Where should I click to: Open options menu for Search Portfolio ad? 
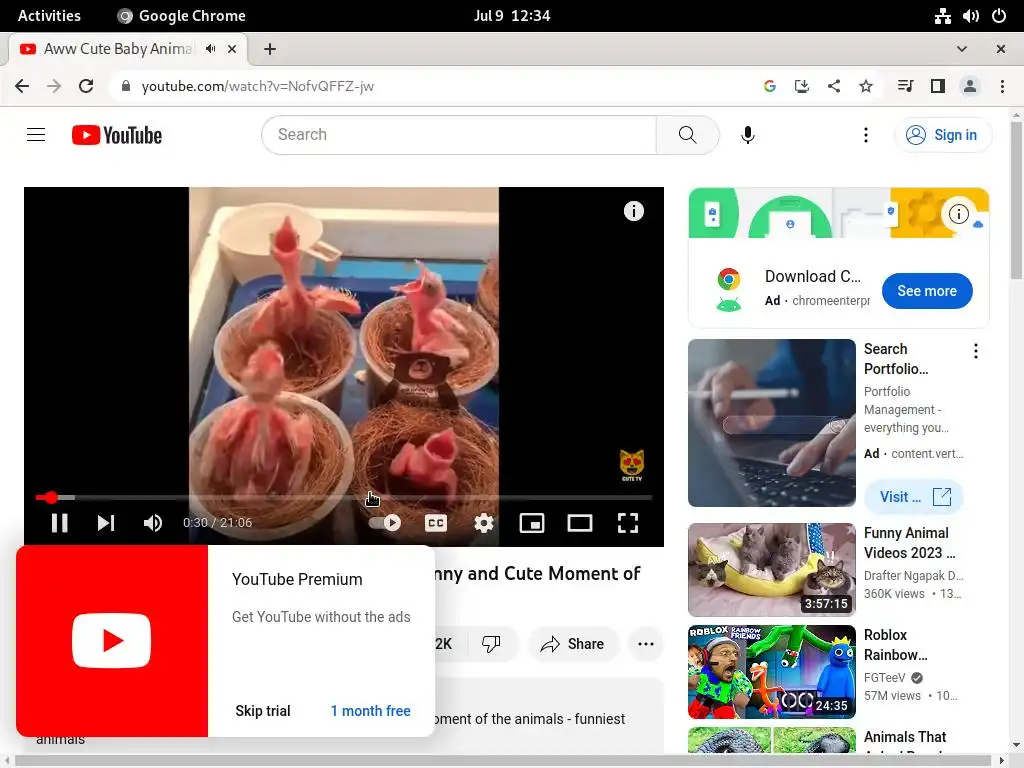976,351
